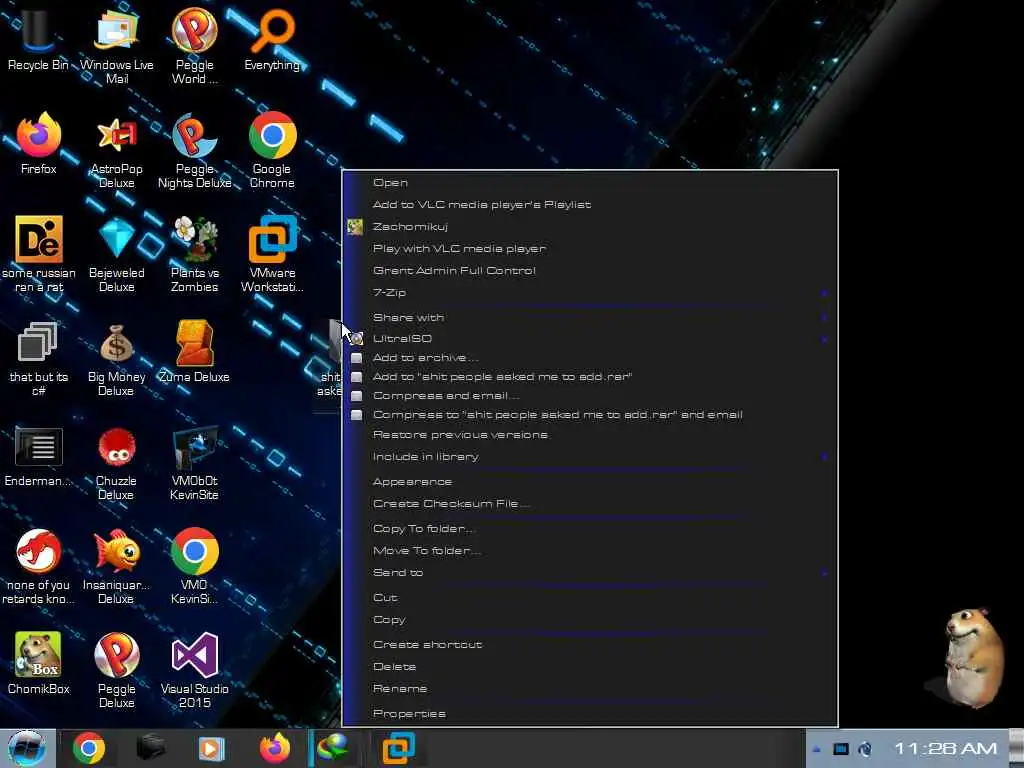The image size is (1024, 768).
Task: Choose Zachomikuj in the context menu
Action: (x=590, y=227)
